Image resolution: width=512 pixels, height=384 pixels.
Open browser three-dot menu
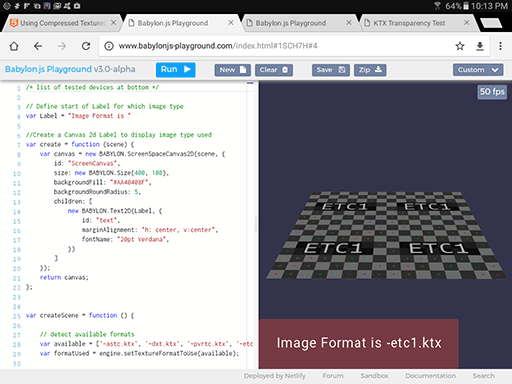pos(500,46)
